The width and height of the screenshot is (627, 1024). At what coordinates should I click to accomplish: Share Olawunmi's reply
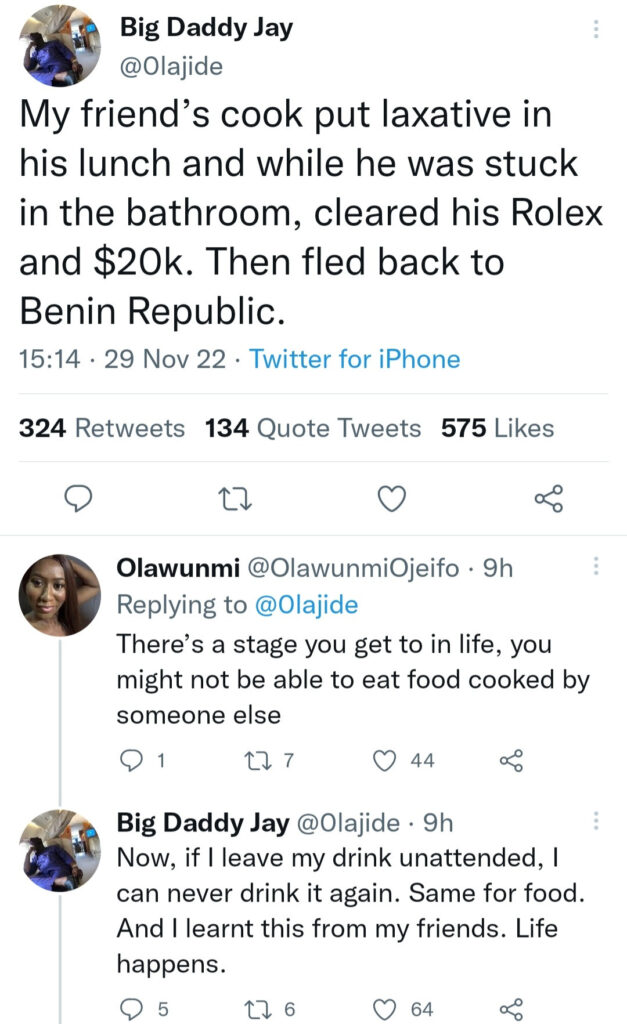[509, 761]
